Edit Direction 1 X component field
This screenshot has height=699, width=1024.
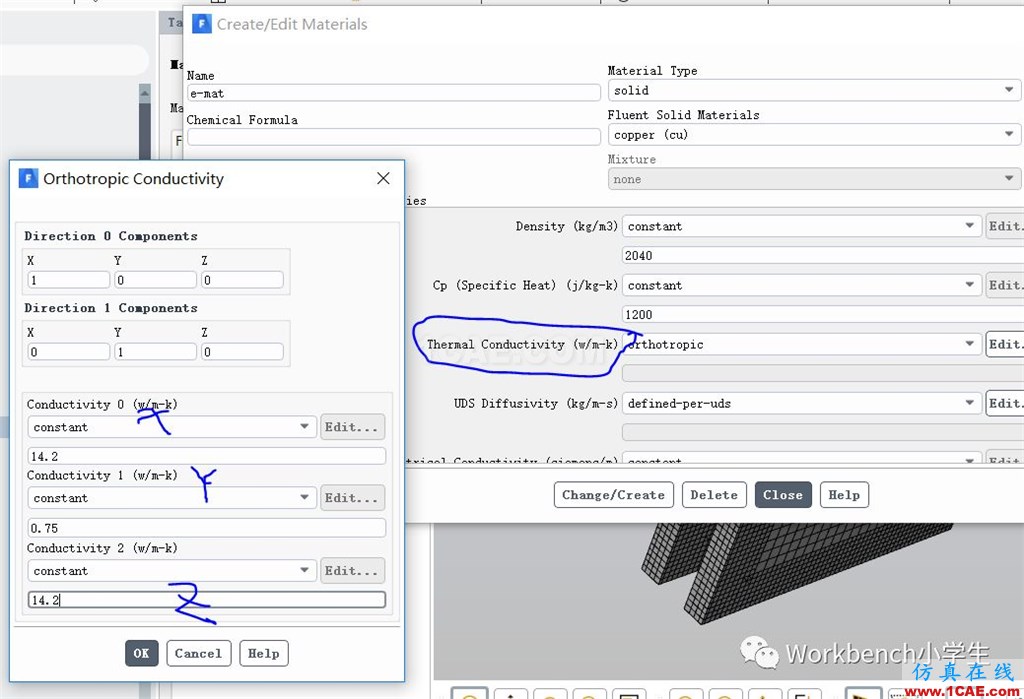pyautogui.click(x=69, y=352)
